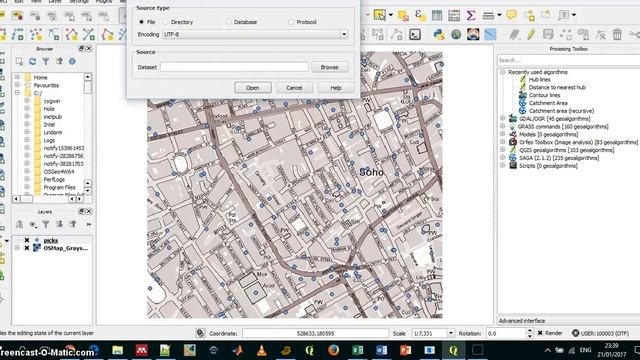This screenshot has height=360, width=640.
Task: Click the delete selected trash icon
Action: [617, 34]
